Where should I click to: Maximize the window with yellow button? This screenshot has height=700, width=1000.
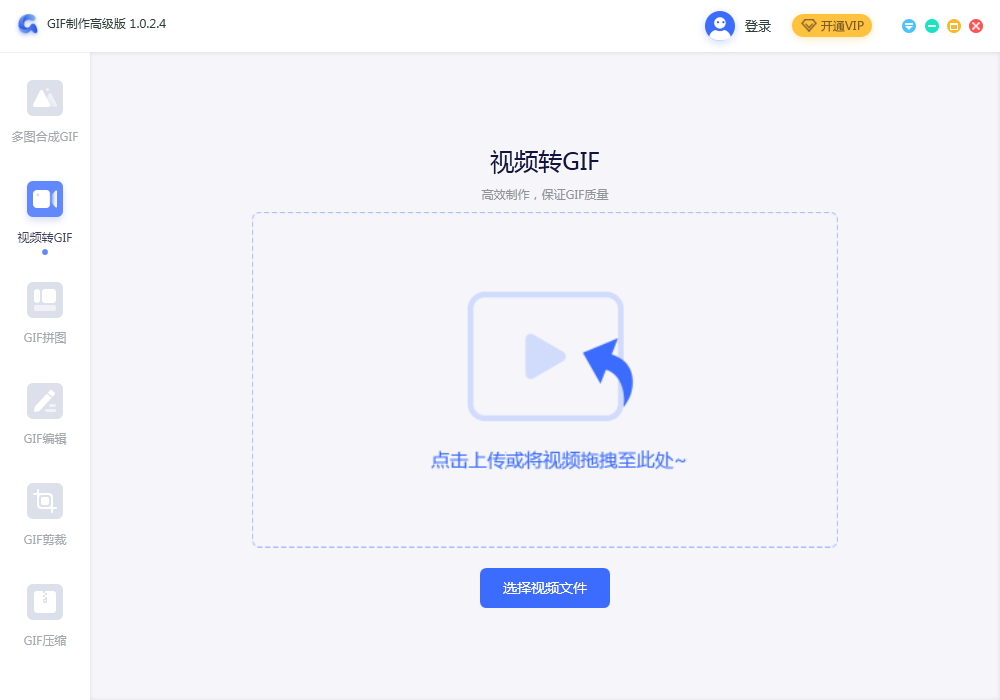click(954, 26)
